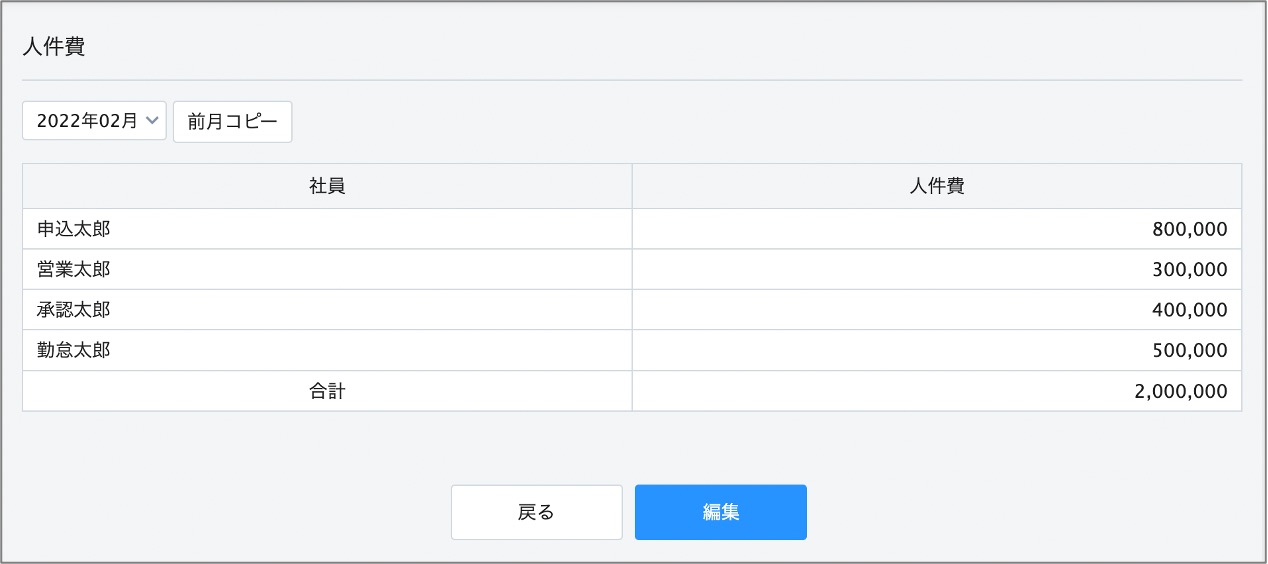Click the 300,000 labor cost cell
The width and height of the screenshot is (1268, 564).
937,269
